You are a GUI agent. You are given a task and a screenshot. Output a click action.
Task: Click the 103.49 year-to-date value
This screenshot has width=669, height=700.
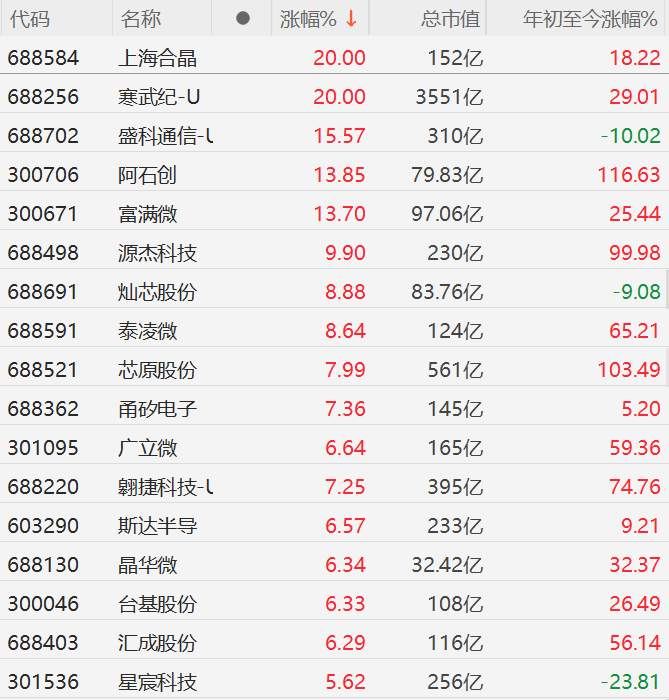click(629, 370)
